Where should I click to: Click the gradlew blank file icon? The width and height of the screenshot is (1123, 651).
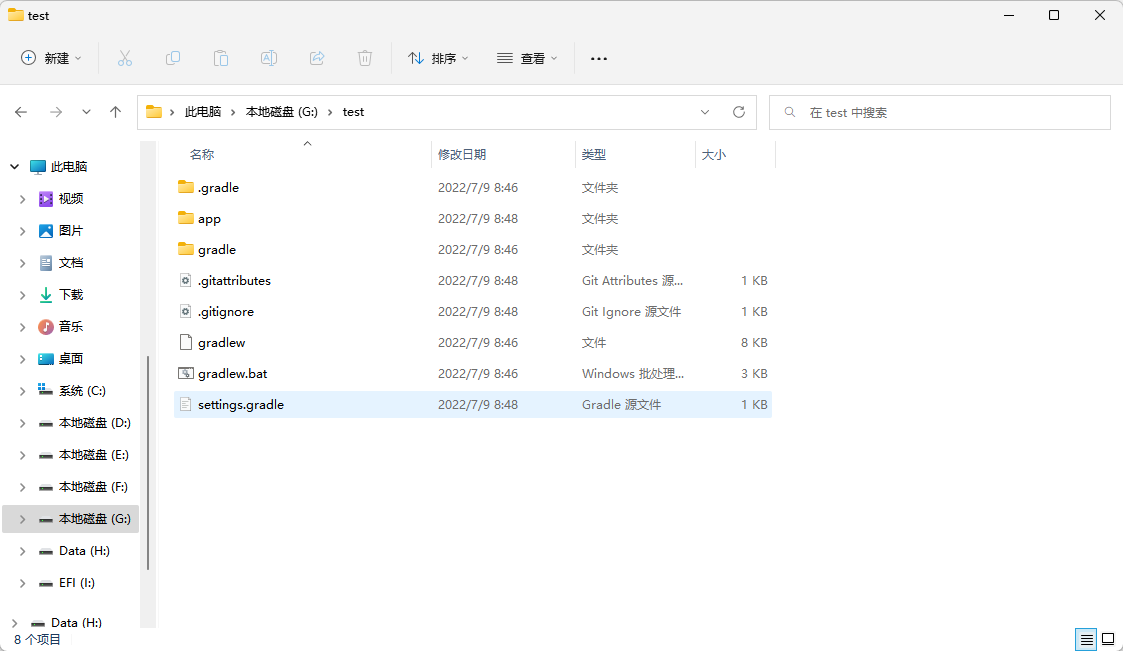click(185, 342)
